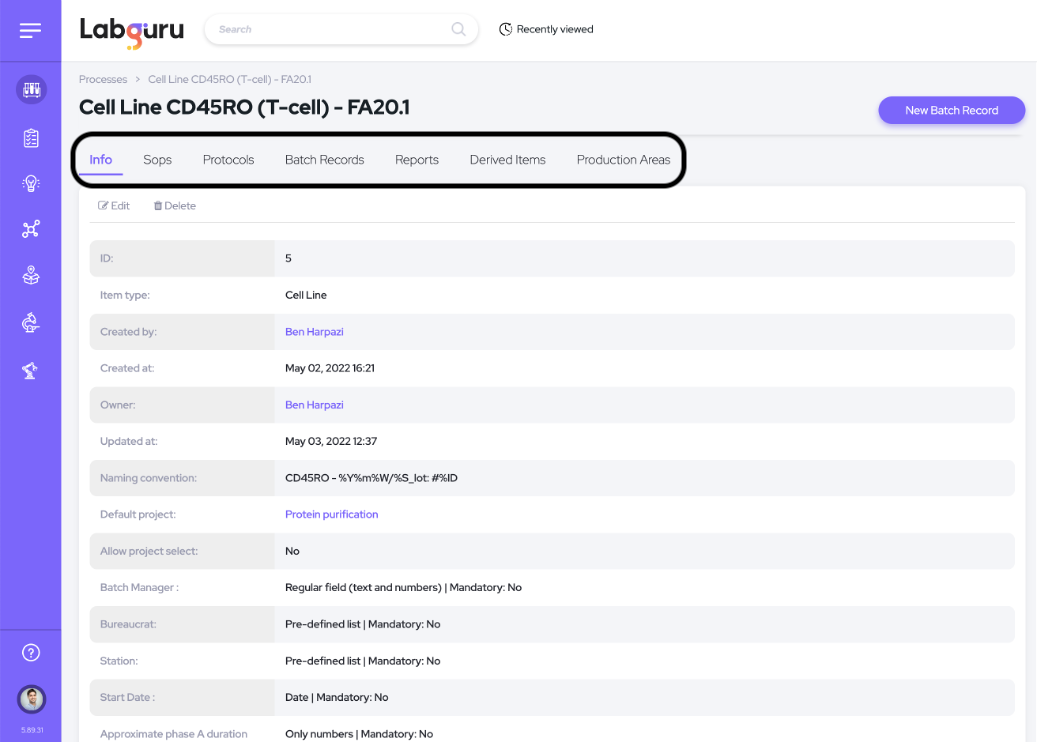Open the help question mark icon
Viewport: 1038px width, 742px height.
31,653
